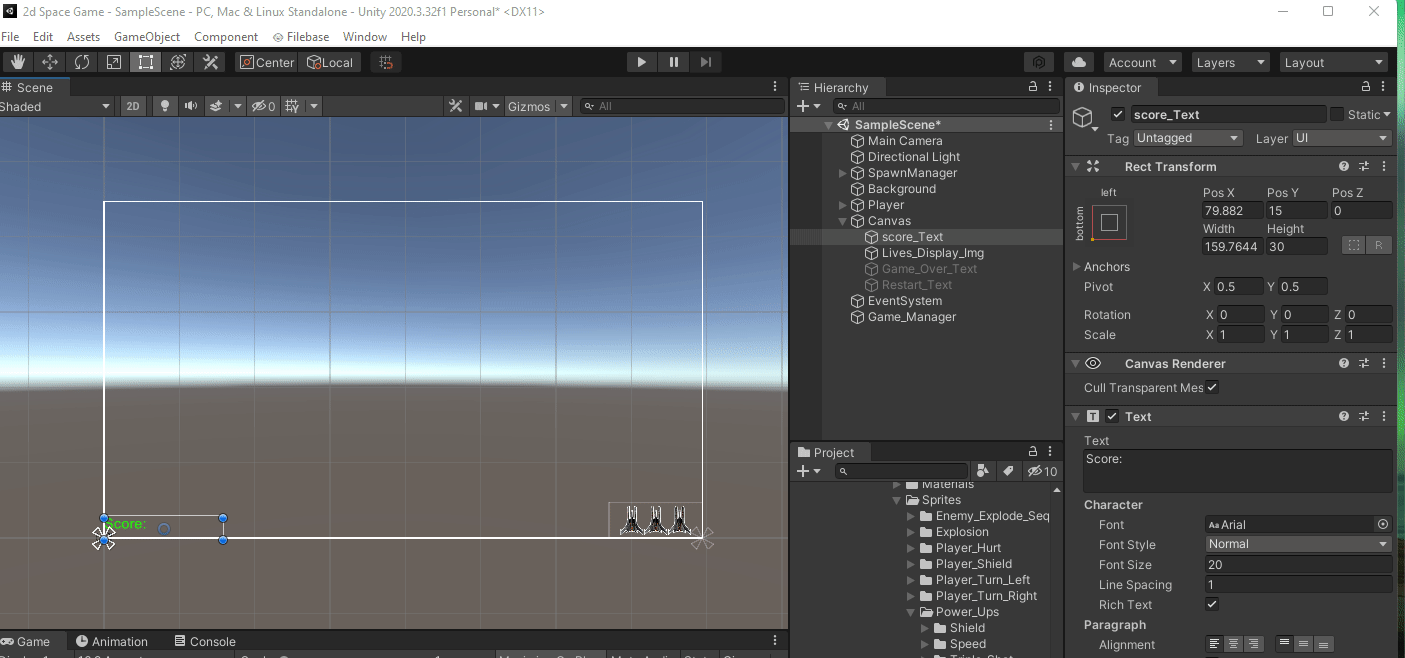Disable Rich Text on the Text component
Image resolution: width=1405 pixels, height=658 pixels.
[x=1211, y=603]
